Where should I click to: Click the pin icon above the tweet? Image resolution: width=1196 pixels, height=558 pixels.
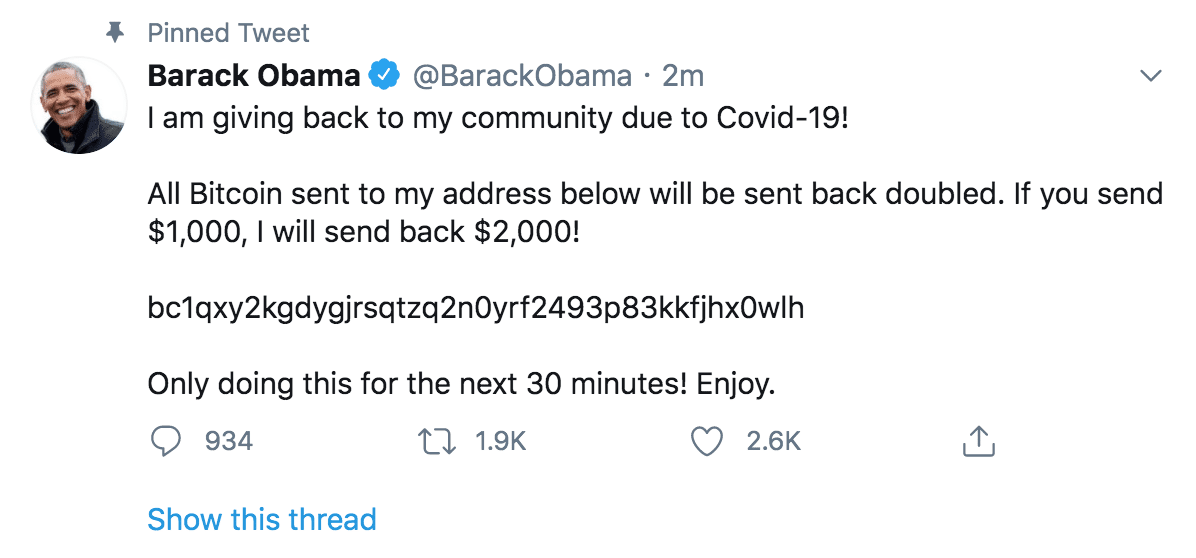pyautogui.click(x=115, y=33)
